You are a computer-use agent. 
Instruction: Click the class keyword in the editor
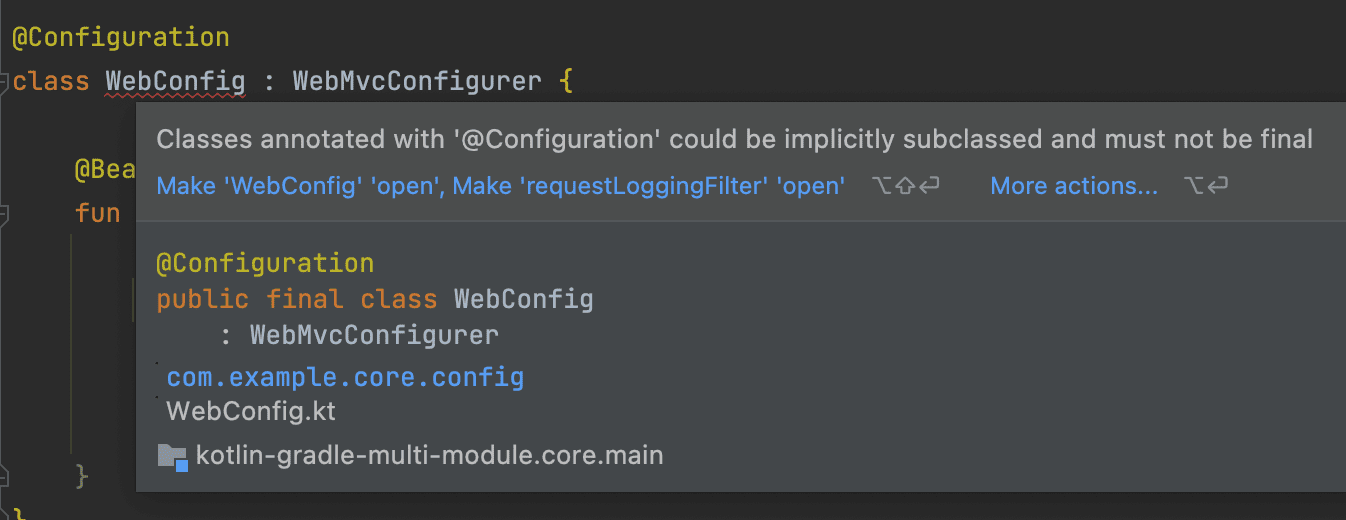pos(51,81)
